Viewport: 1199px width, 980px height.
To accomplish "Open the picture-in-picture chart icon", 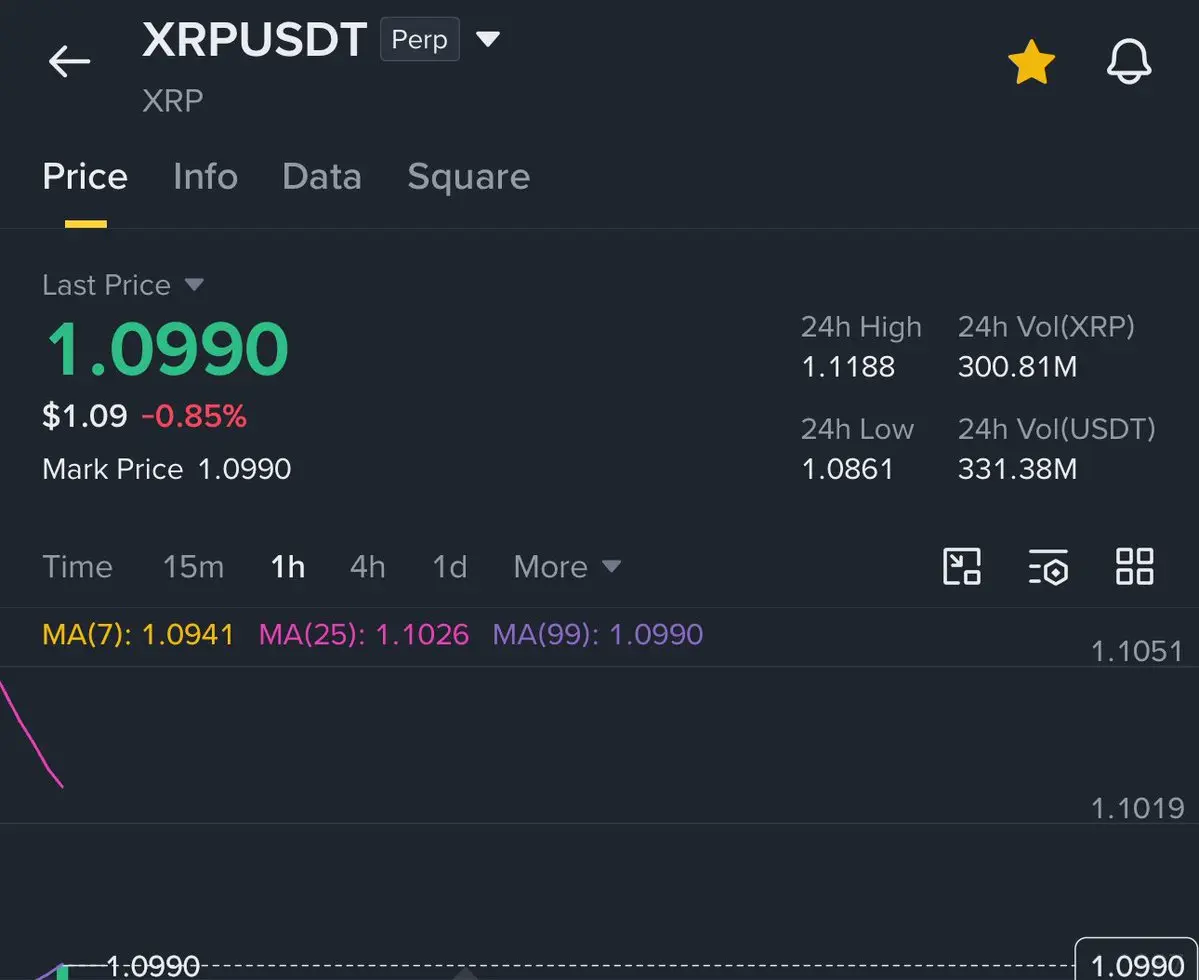I will 961,566.
